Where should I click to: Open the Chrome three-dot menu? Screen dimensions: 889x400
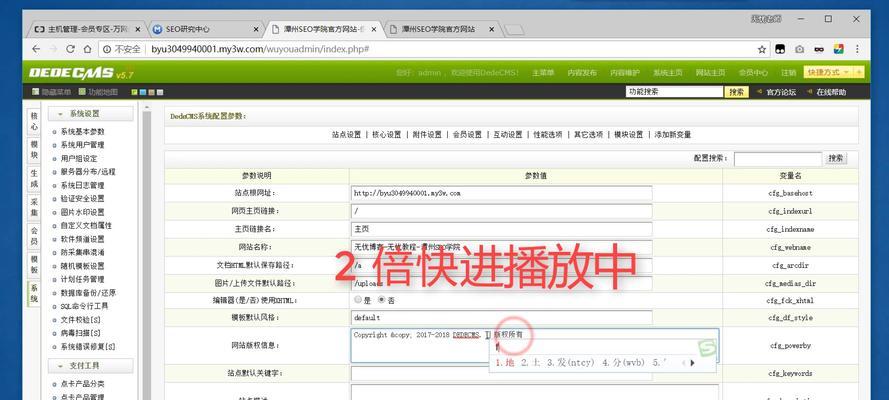[x=857, y=49]
